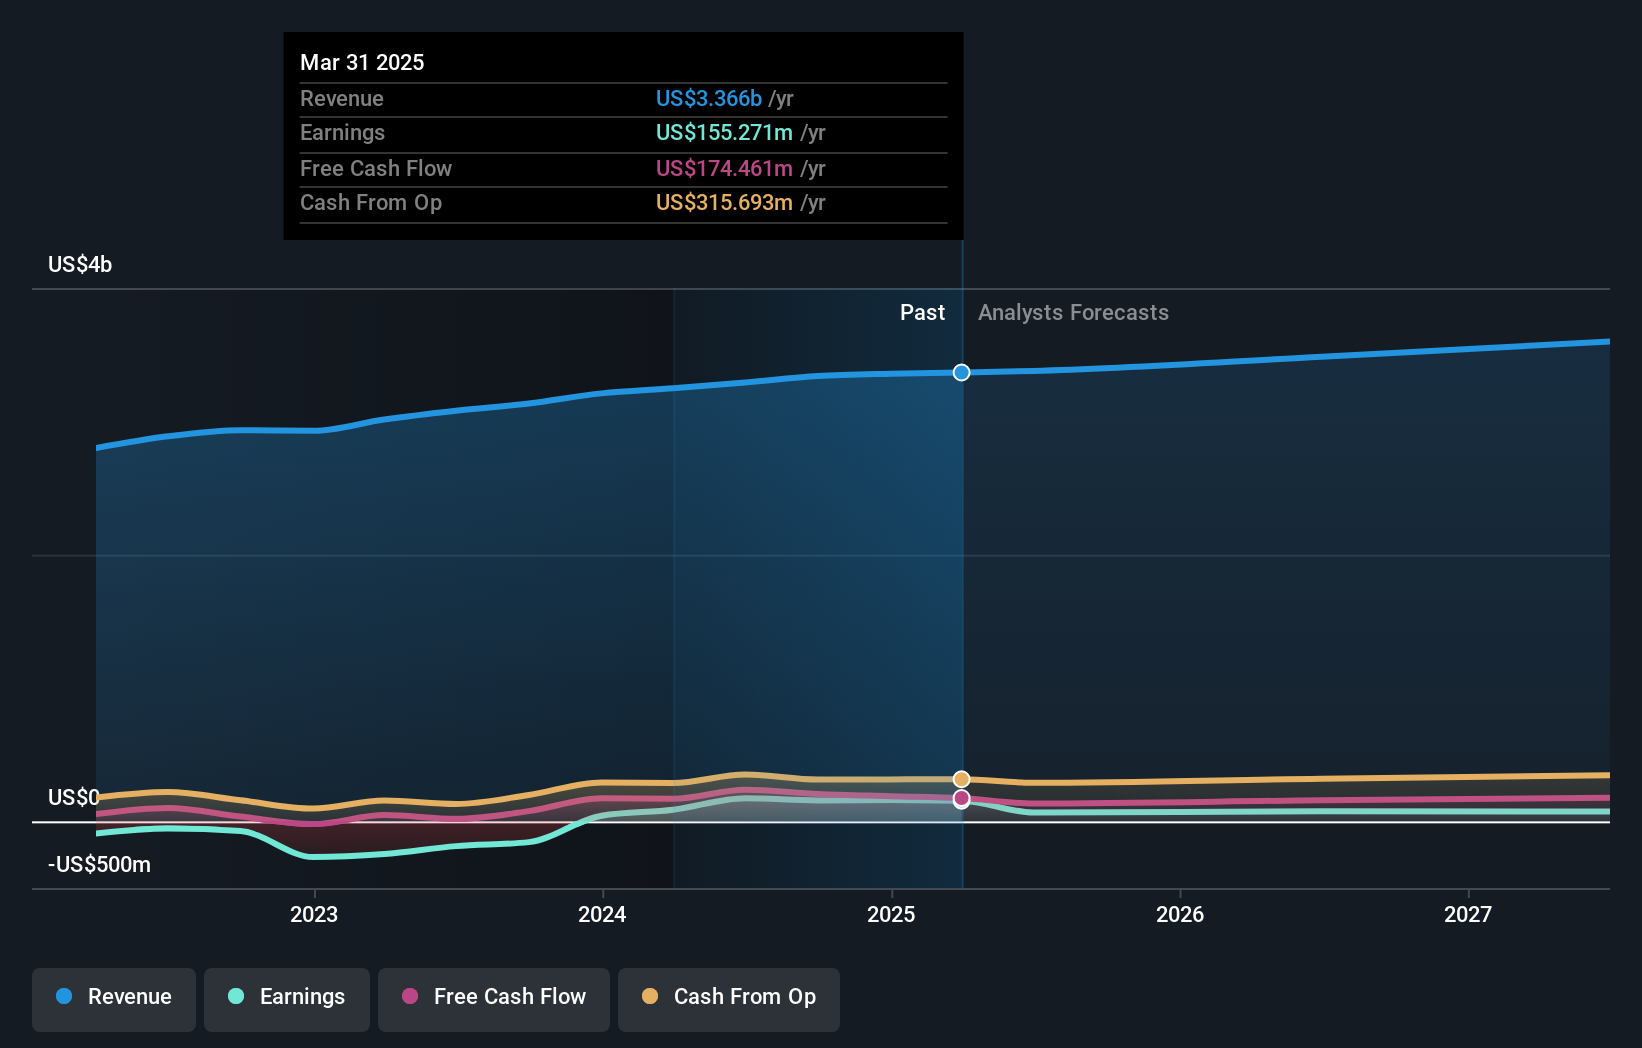Click the Revenue row label in tooltip
1642x1048 pixels.
[342, 98]
